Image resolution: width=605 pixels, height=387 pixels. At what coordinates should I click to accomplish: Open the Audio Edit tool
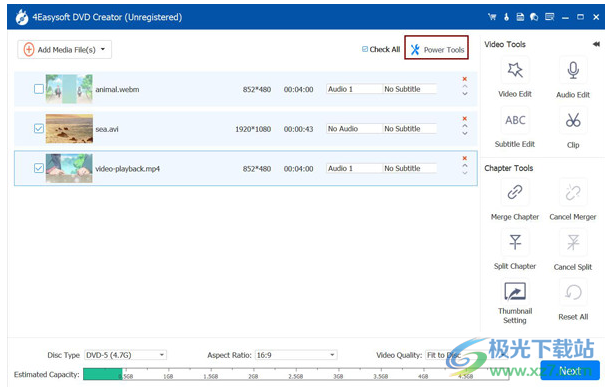tap(573, 70)
